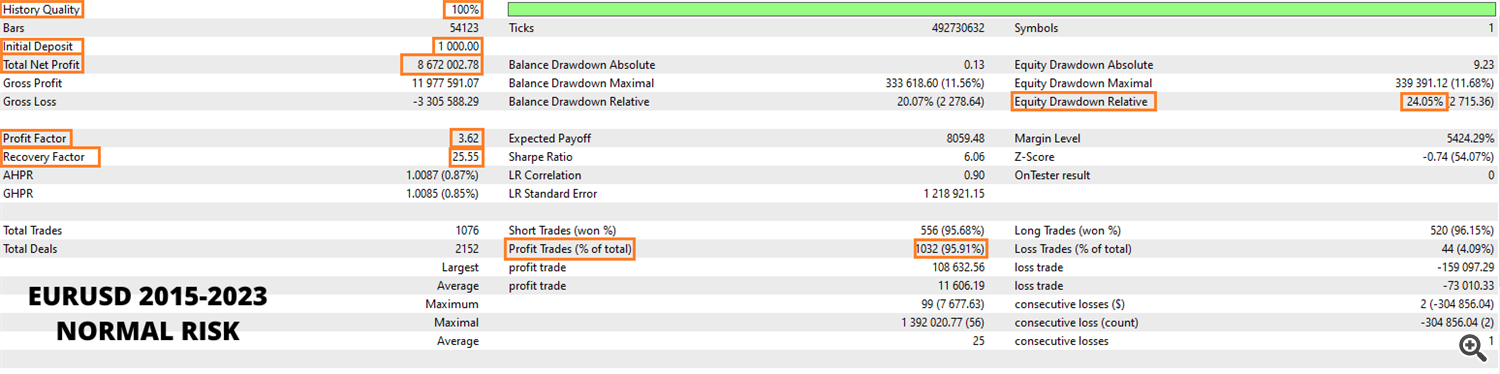Click the Ticks value 492730632
Viewport: 1500px width, 374px height.
click(958, 28)
